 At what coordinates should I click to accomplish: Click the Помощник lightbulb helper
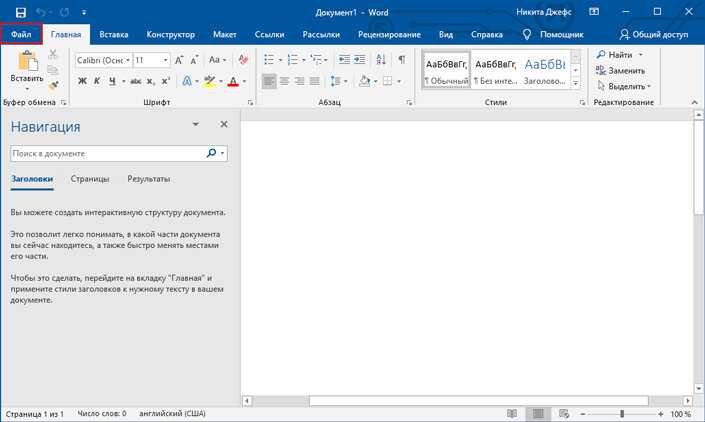[553, 34]
